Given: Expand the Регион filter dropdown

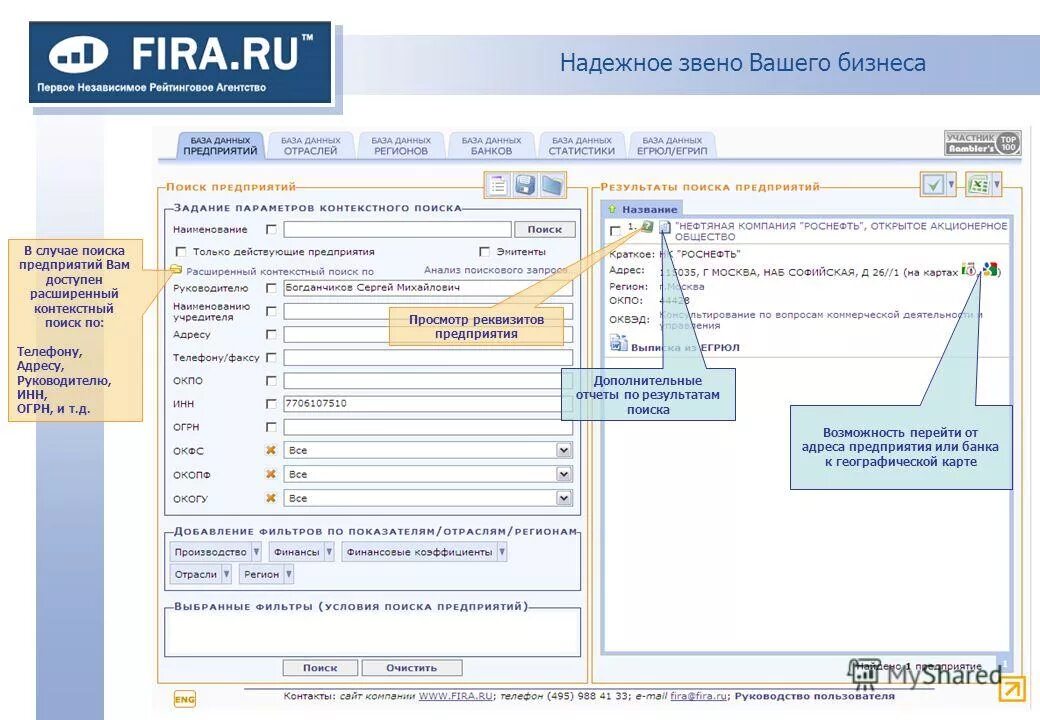Looking at the screenshot, I should [x=289, y=574].
